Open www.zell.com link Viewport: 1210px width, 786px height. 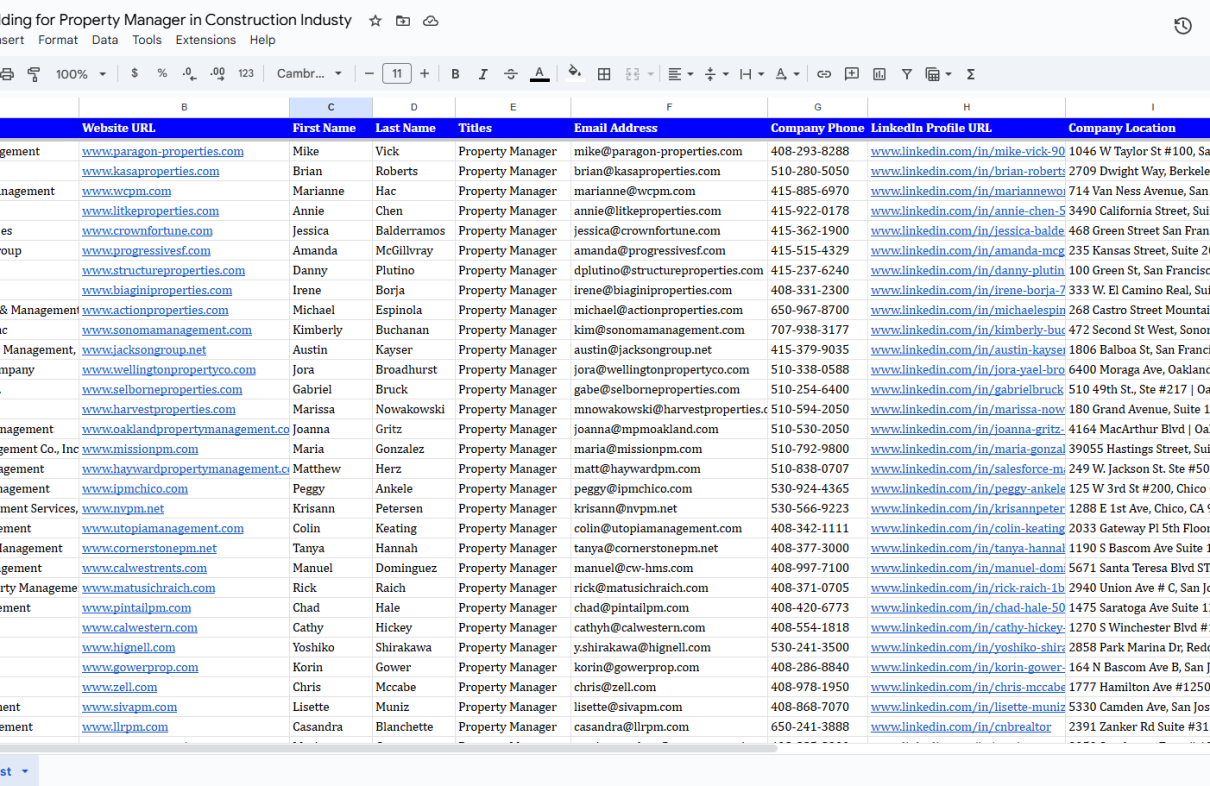(x=120, y=687)
